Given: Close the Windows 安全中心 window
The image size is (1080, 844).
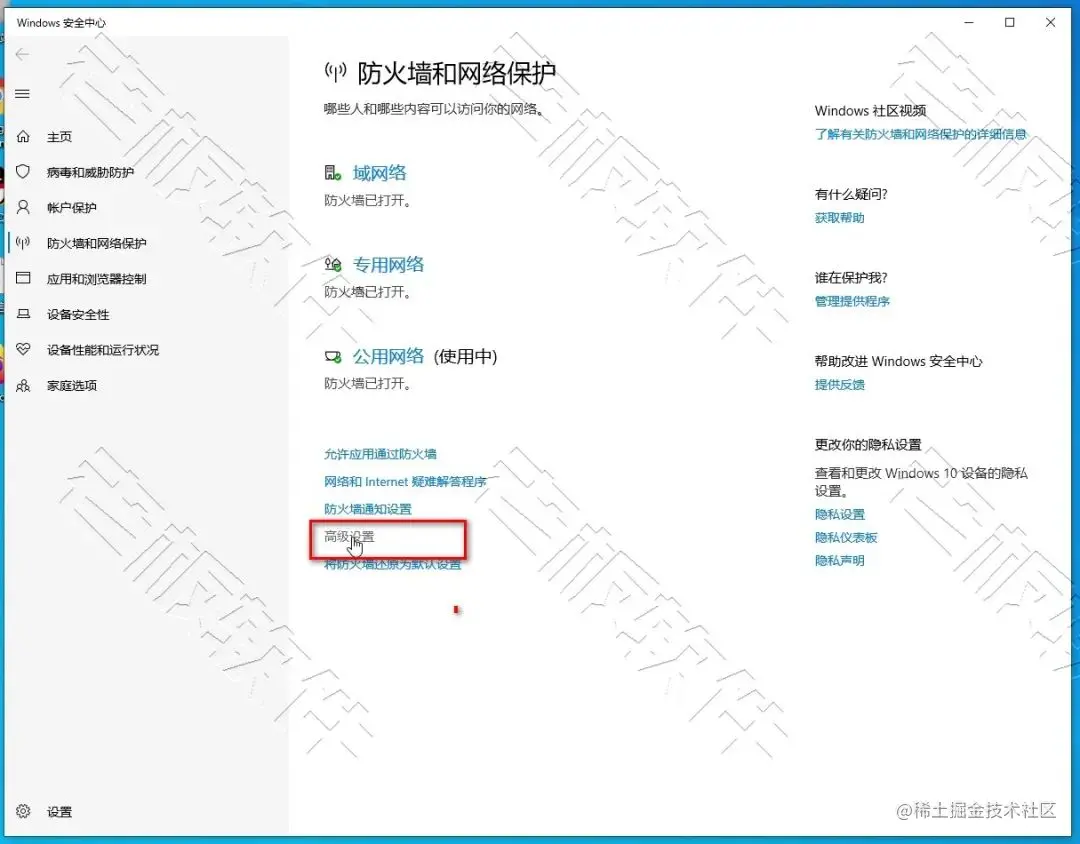Looking at the screenshot, I should pos(1050,23).
